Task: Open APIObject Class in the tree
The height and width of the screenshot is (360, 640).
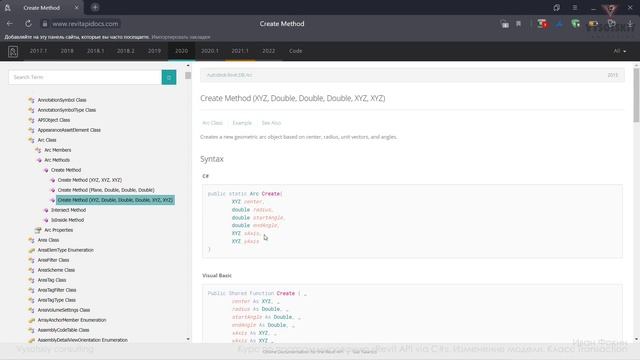Action: coord(54,120)
